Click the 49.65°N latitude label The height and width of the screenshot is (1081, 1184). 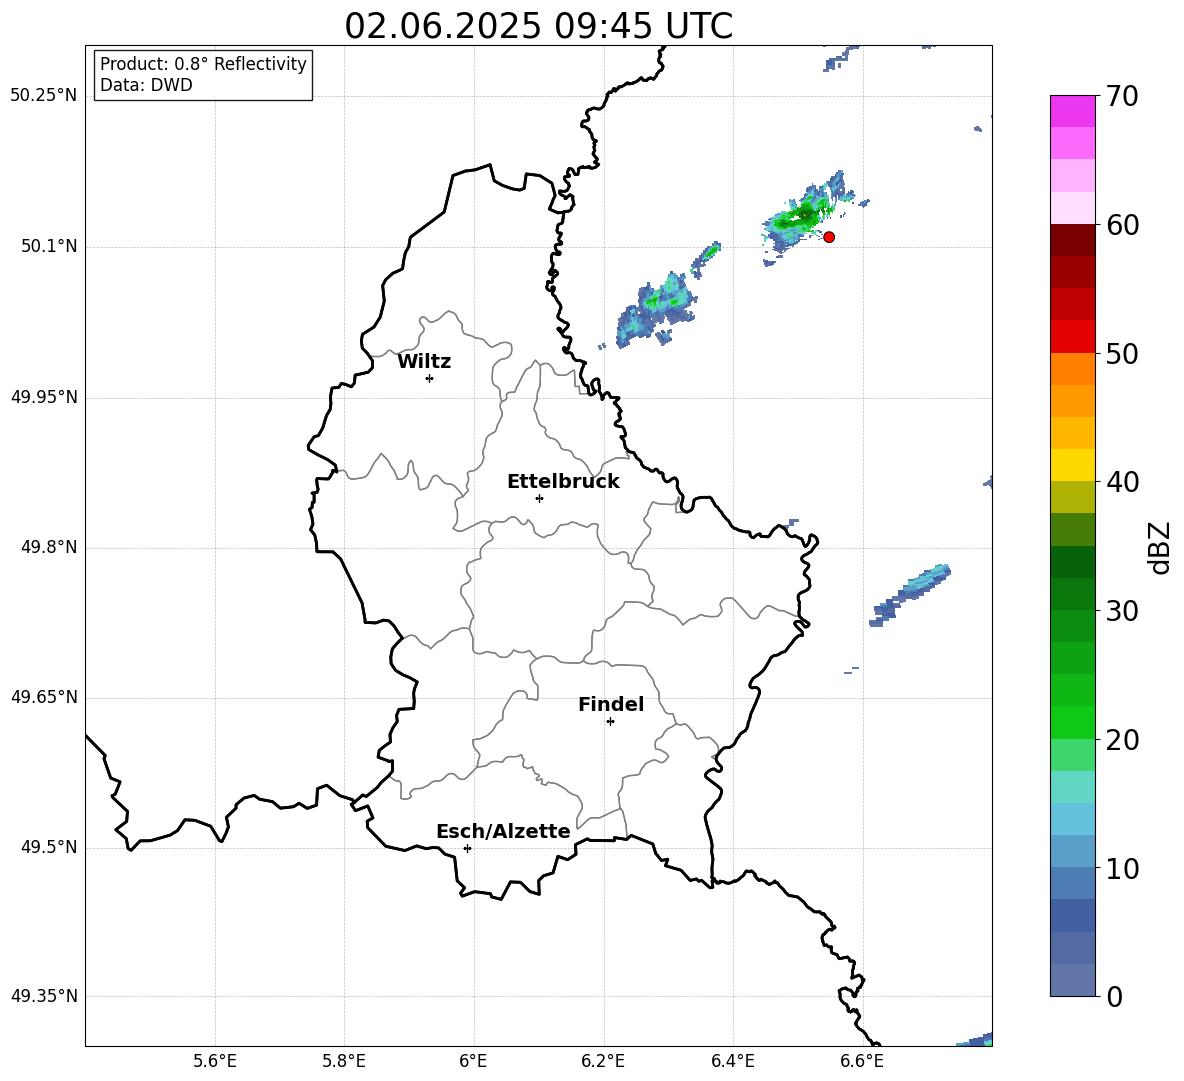[x=44, y=697]
